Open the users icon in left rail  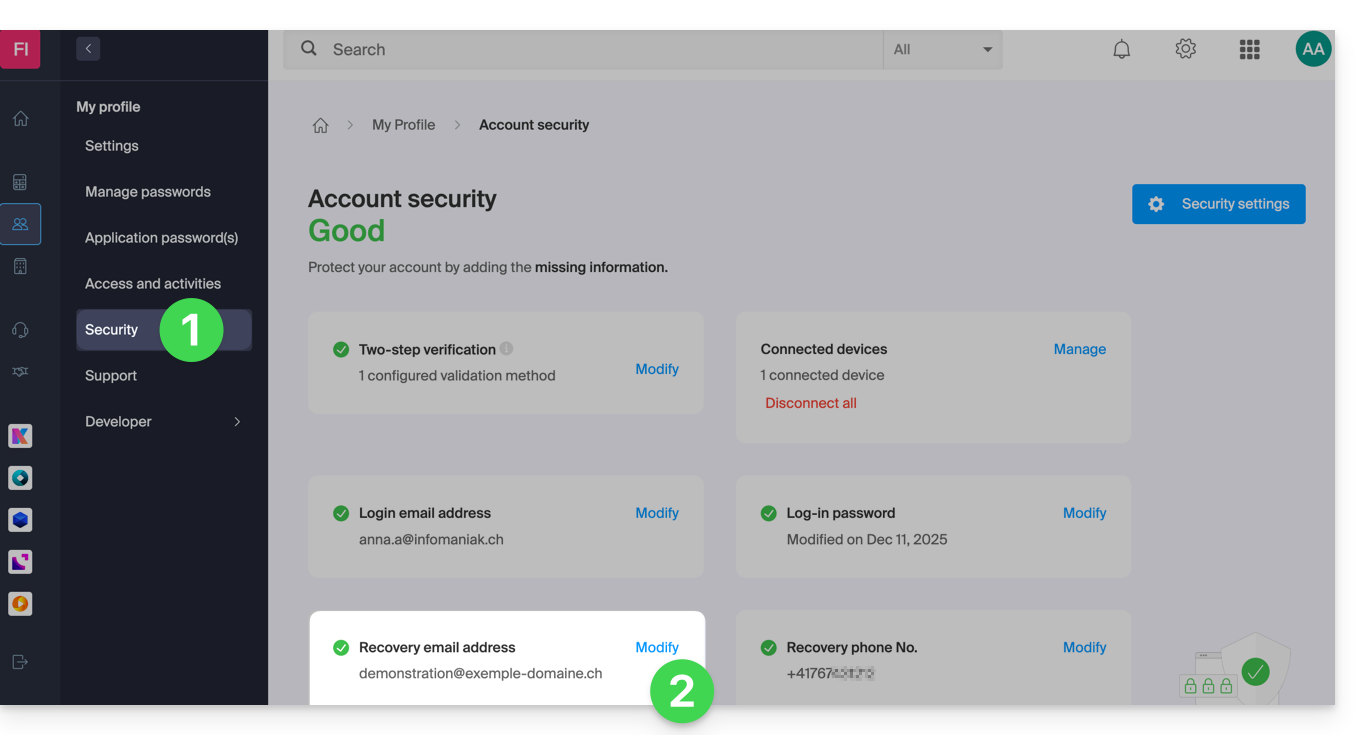(x=20, y=224)
